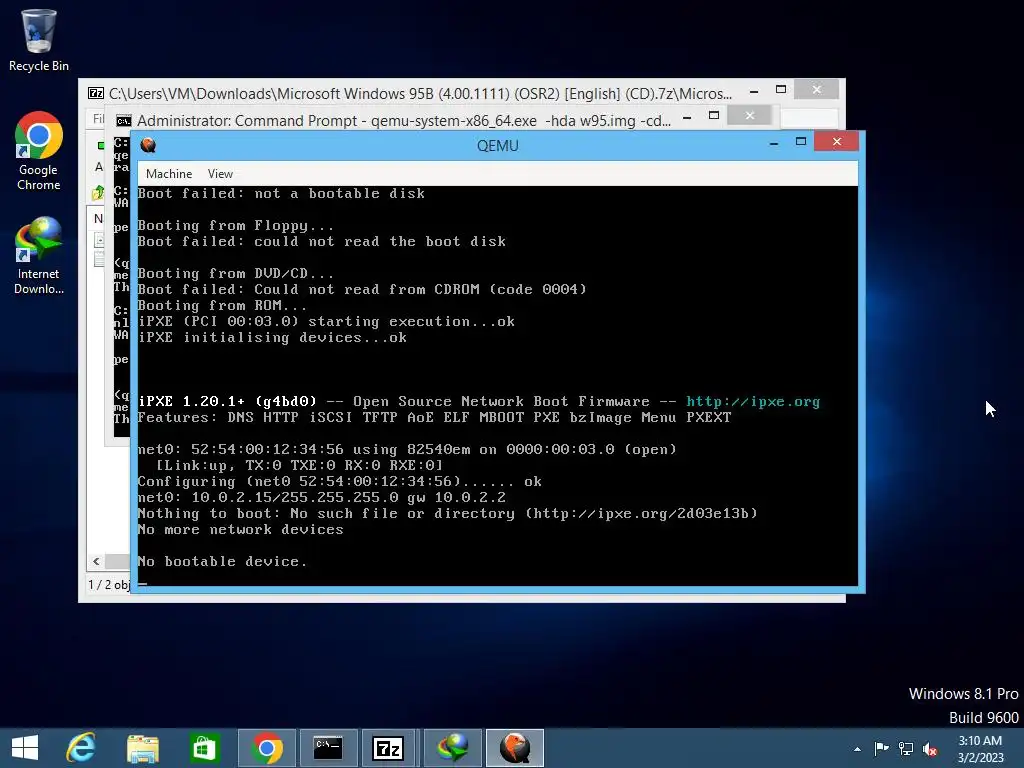Select the Internet Download Manager desktop shortcut

click(39, 256)
